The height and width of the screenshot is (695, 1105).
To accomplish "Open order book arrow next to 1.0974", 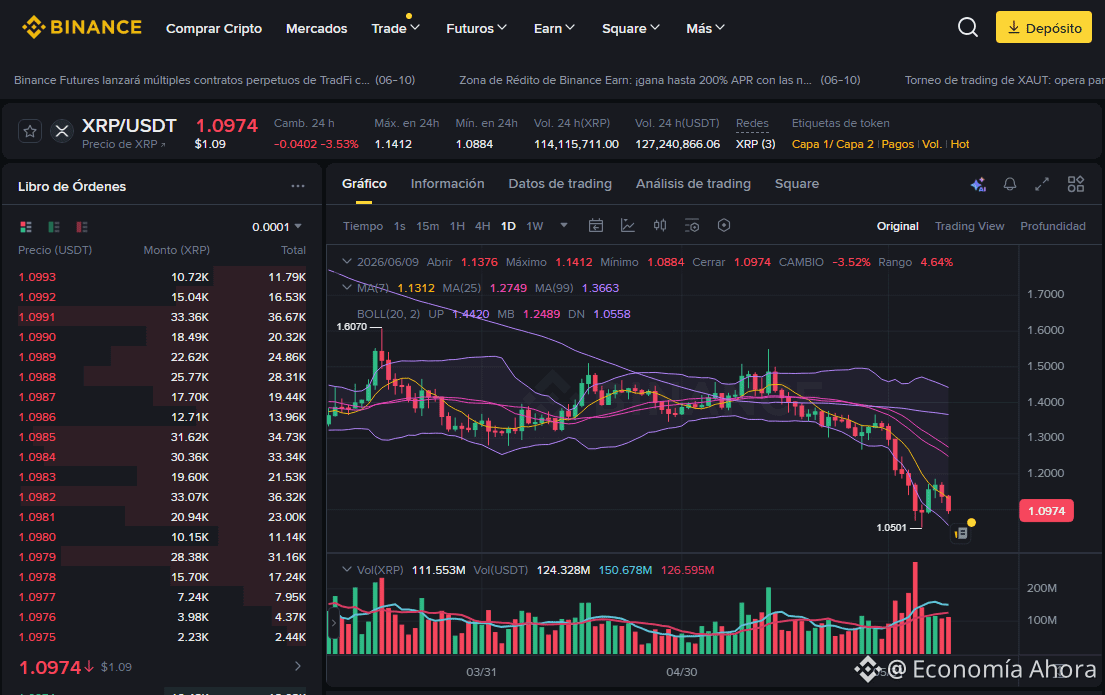I will click(x=297, y=666).
